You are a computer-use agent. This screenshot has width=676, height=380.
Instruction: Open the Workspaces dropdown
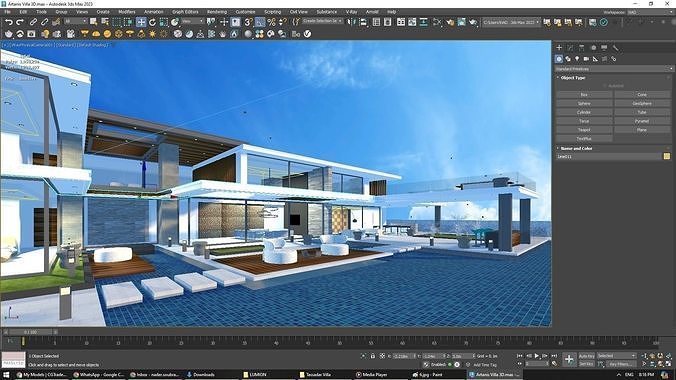[650, 12]
